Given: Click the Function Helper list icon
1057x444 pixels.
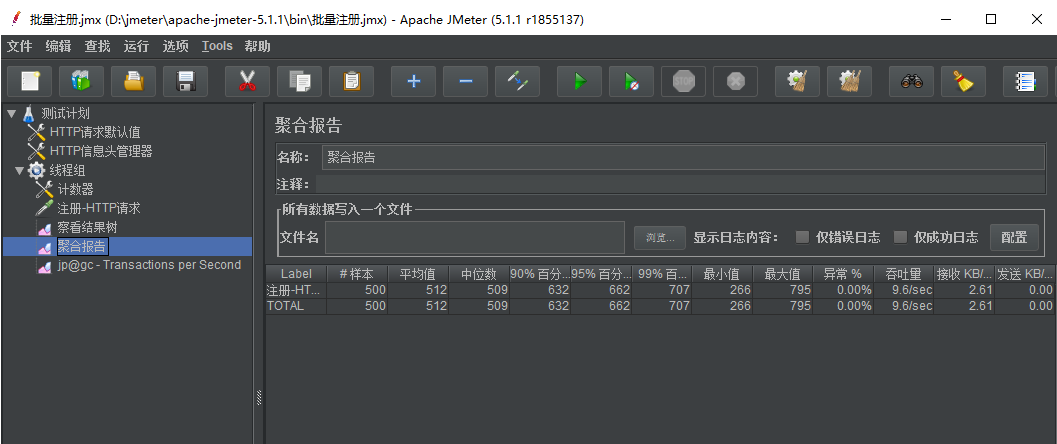Looking at the screenshot, I should [1025, 82].
